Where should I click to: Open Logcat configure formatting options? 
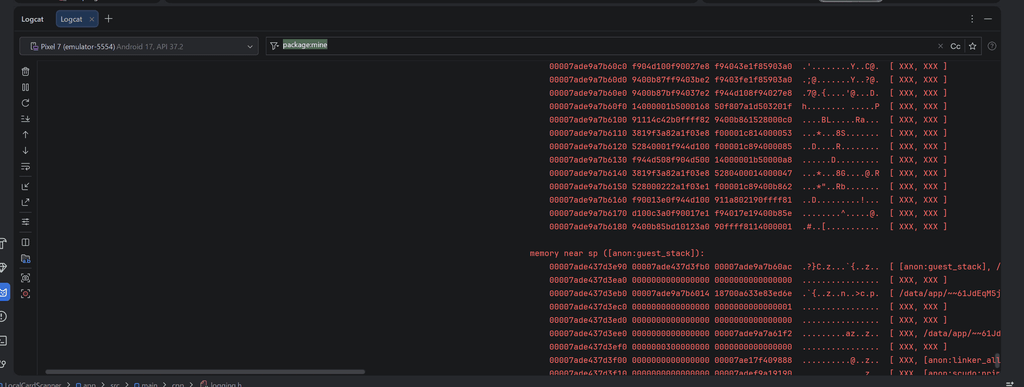pos(25,222)
